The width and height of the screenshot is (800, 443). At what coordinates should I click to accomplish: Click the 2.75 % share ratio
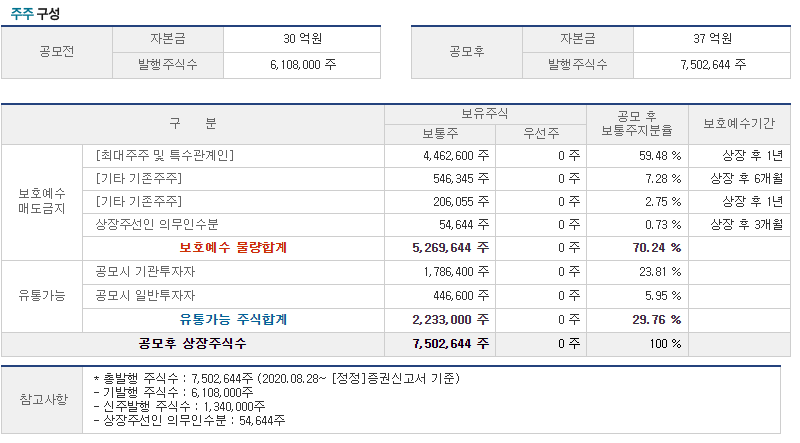click(x=663, y=202)
